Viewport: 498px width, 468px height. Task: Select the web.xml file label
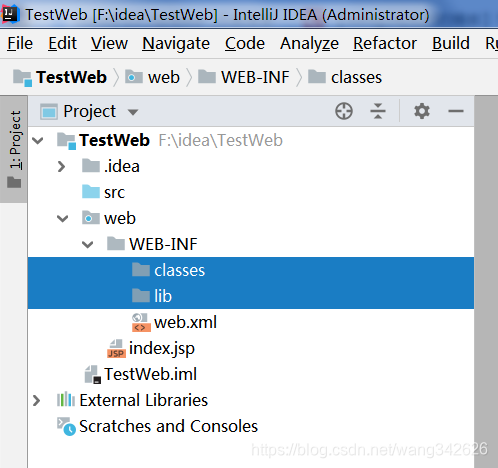pos(185,322)
